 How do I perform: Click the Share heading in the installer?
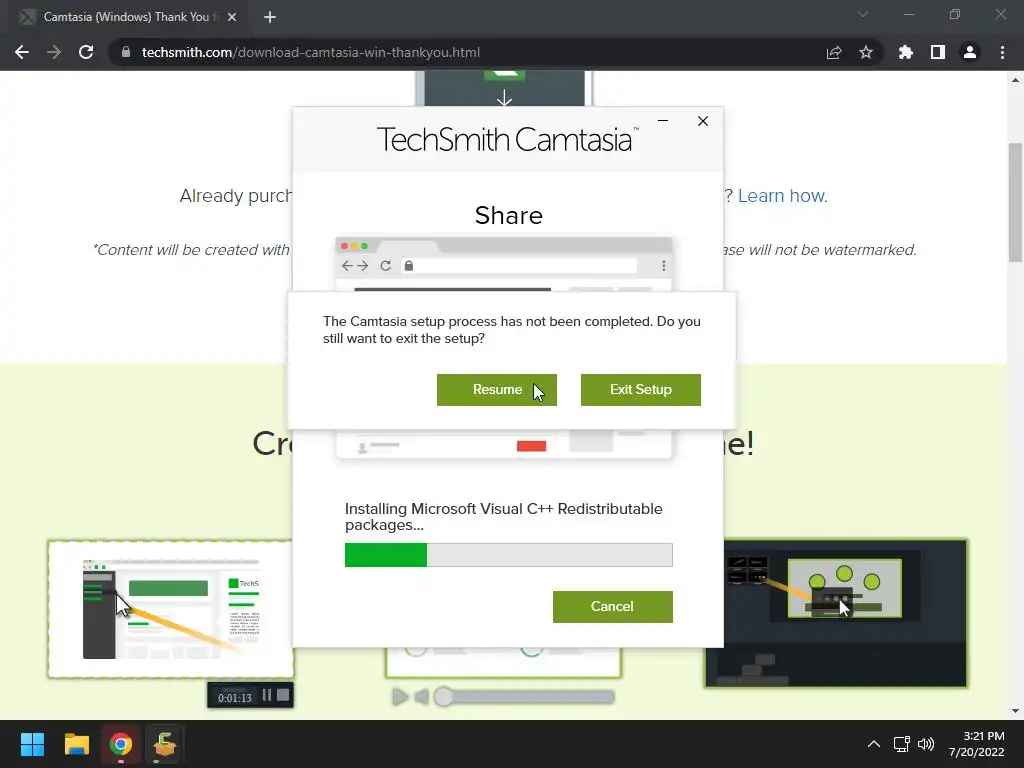(509, 216)
